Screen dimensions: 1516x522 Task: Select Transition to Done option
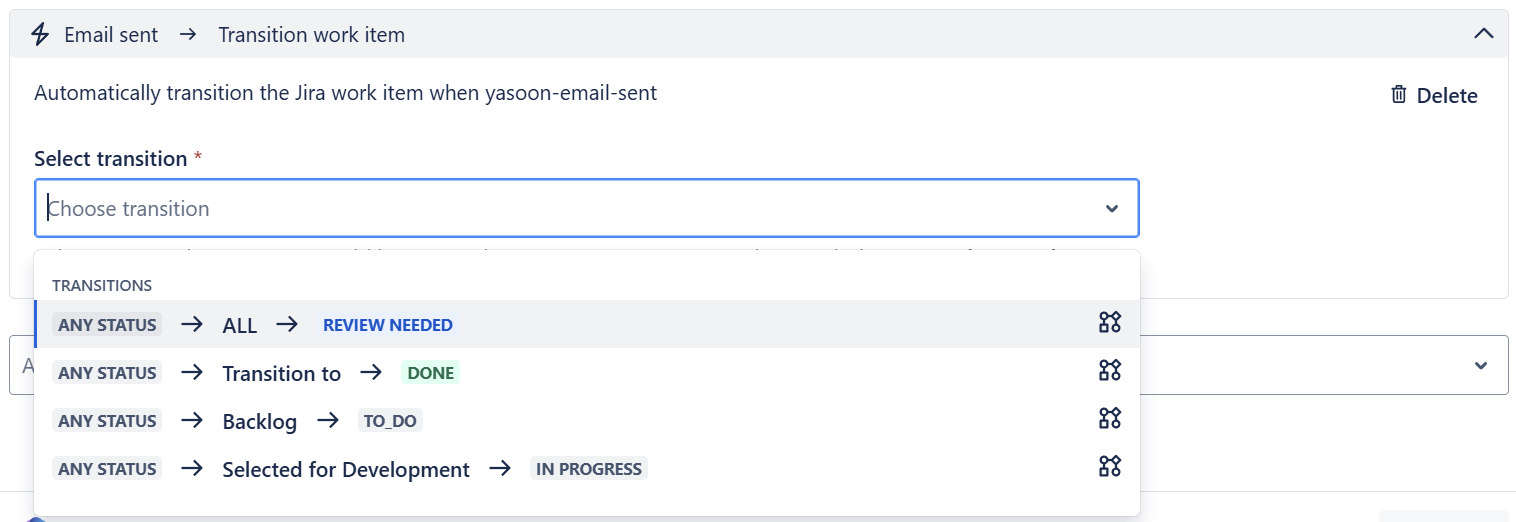281,373
